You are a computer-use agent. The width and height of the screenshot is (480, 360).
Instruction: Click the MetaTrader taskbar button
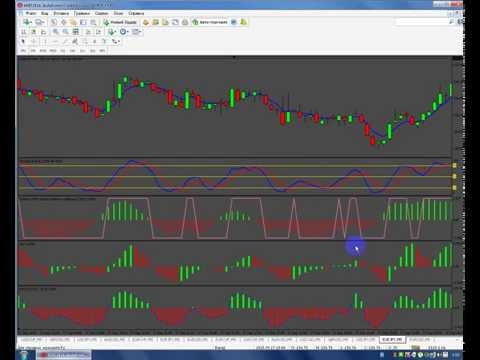pos(63,355)
